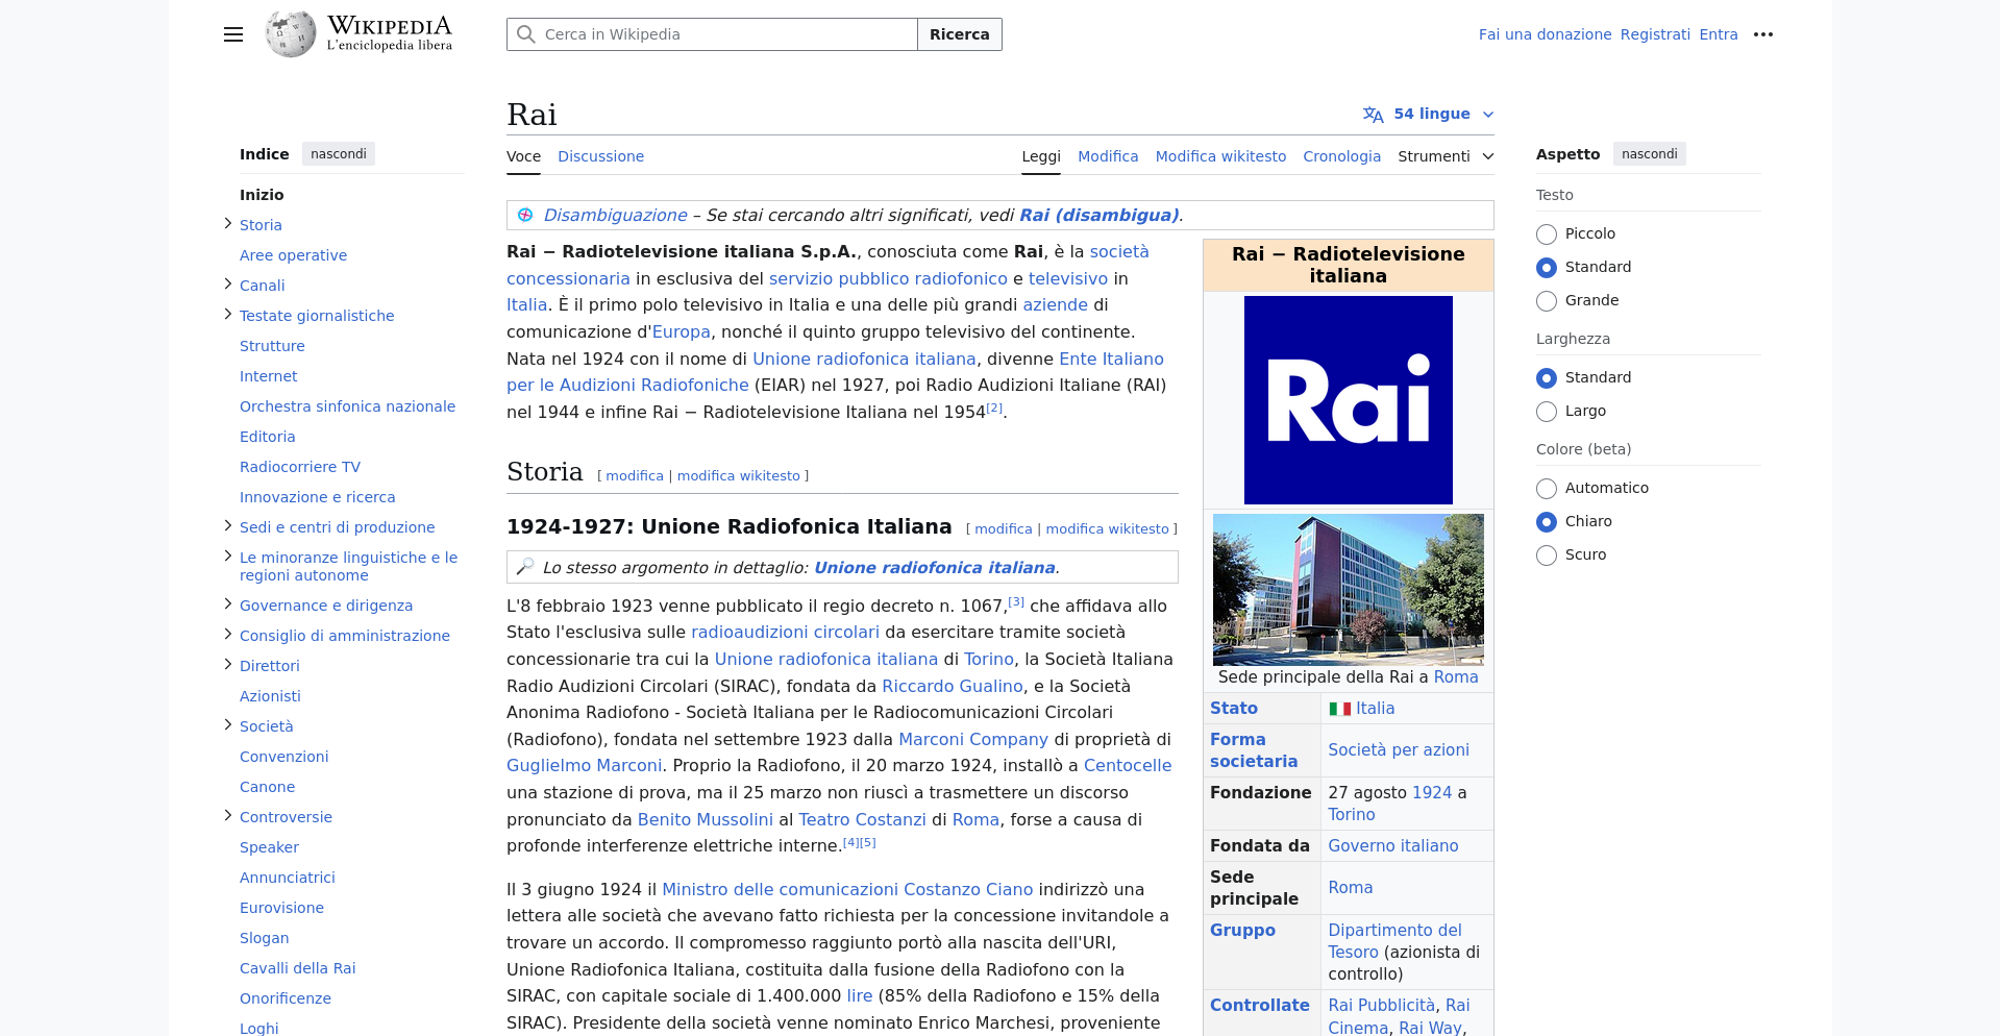Viewport: 2000px width, 1036px height.
Task: Click in the Cerca in Wikipedia field
Action: point(712,34)
